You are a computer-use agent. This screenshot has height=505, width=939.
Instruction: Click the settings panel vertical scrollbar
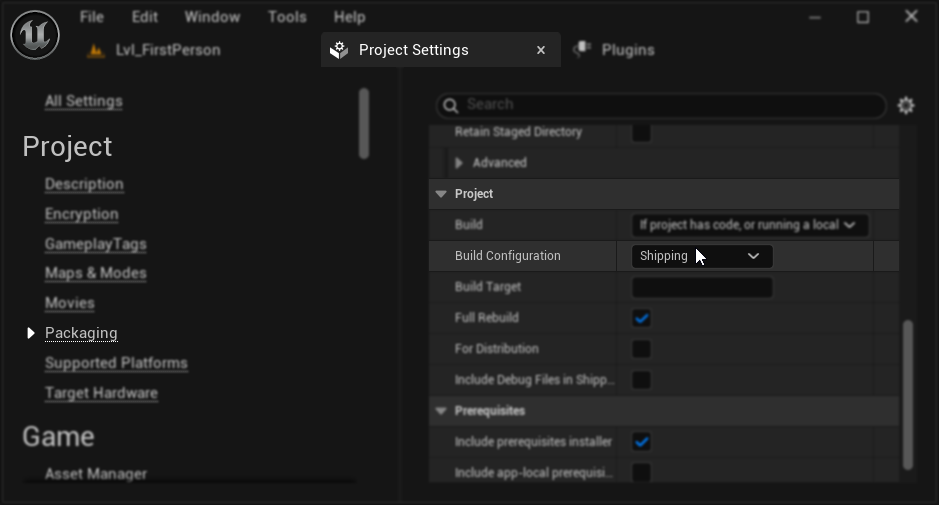[908, 394]
